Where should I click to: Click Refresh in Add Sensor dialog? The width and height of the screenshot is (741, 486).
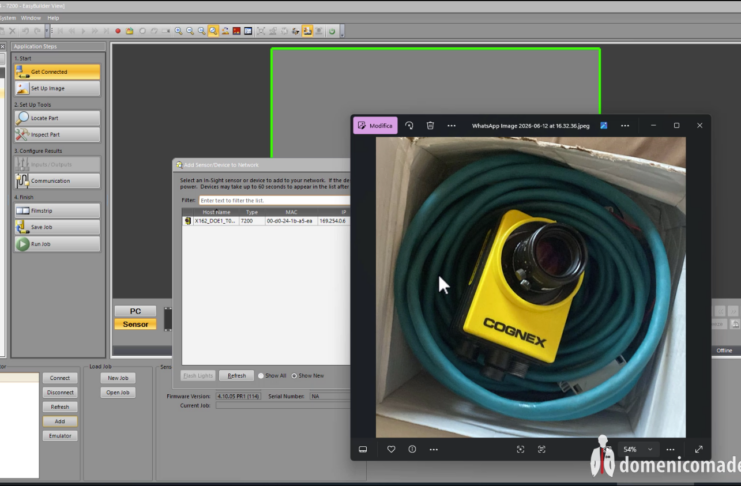[236, 376]
